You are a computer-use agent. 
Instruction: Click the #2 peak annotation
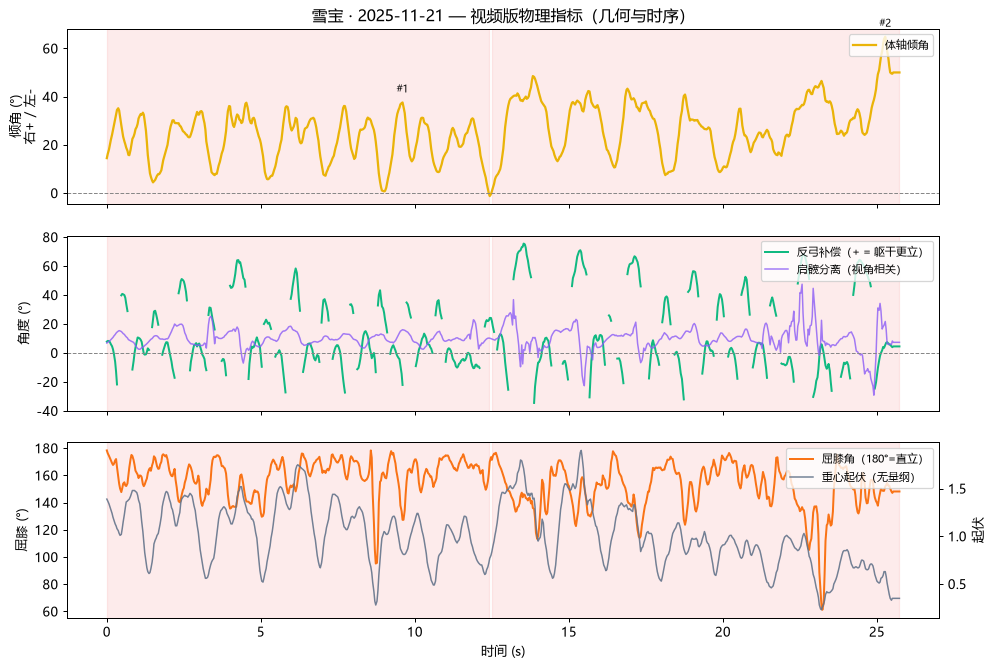pos(885,23)
